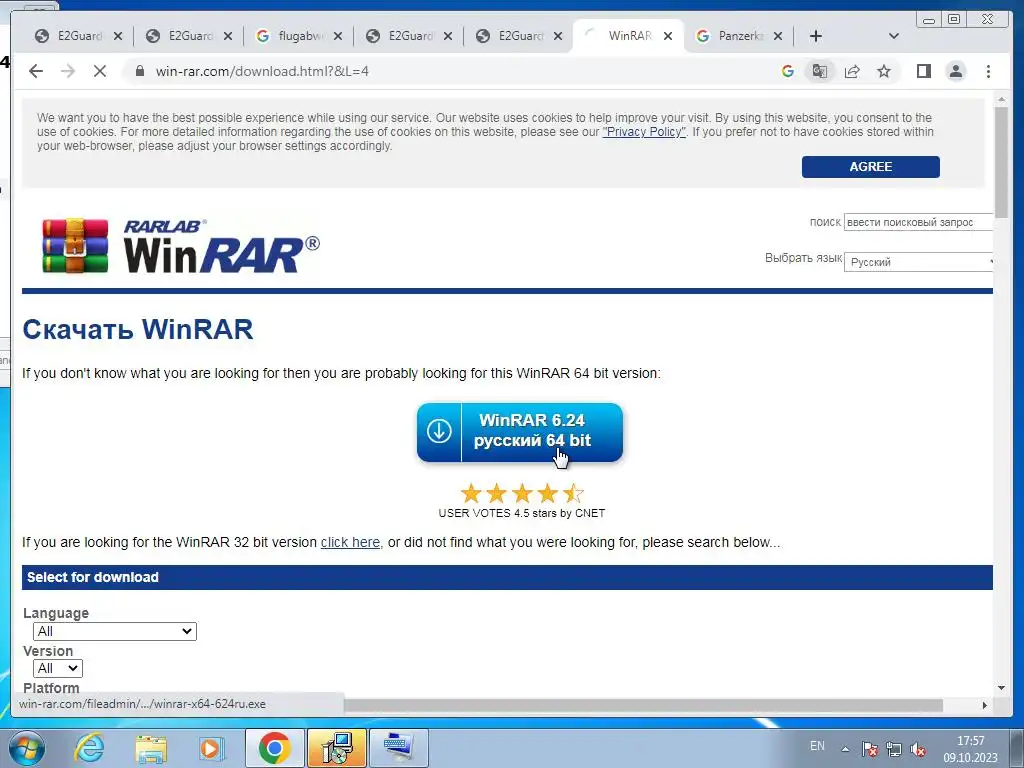
Task: Click the horizontal scrollbar right arrow
Action: (x=985, y=705)
